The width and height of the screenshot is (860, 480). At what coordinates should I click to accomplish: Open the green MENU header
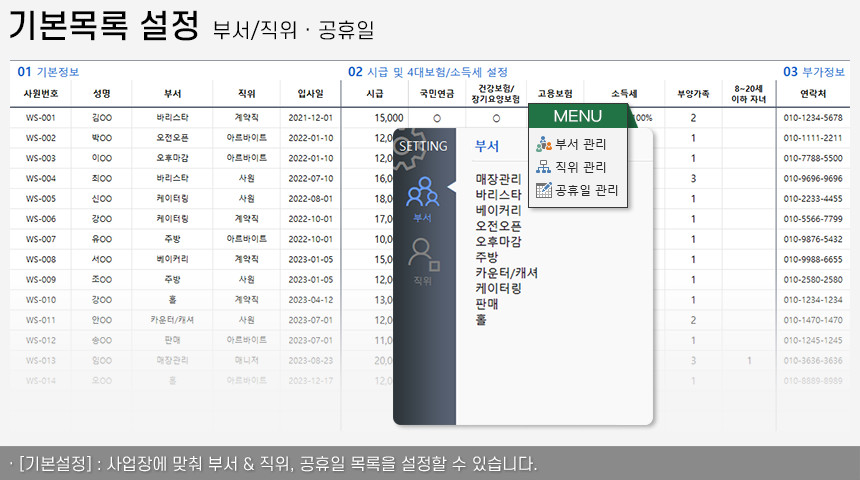click(577, 116)
